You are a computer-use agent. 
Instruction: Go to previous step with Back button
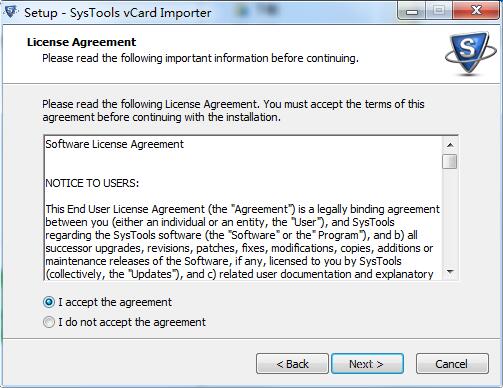coord(292,364)
